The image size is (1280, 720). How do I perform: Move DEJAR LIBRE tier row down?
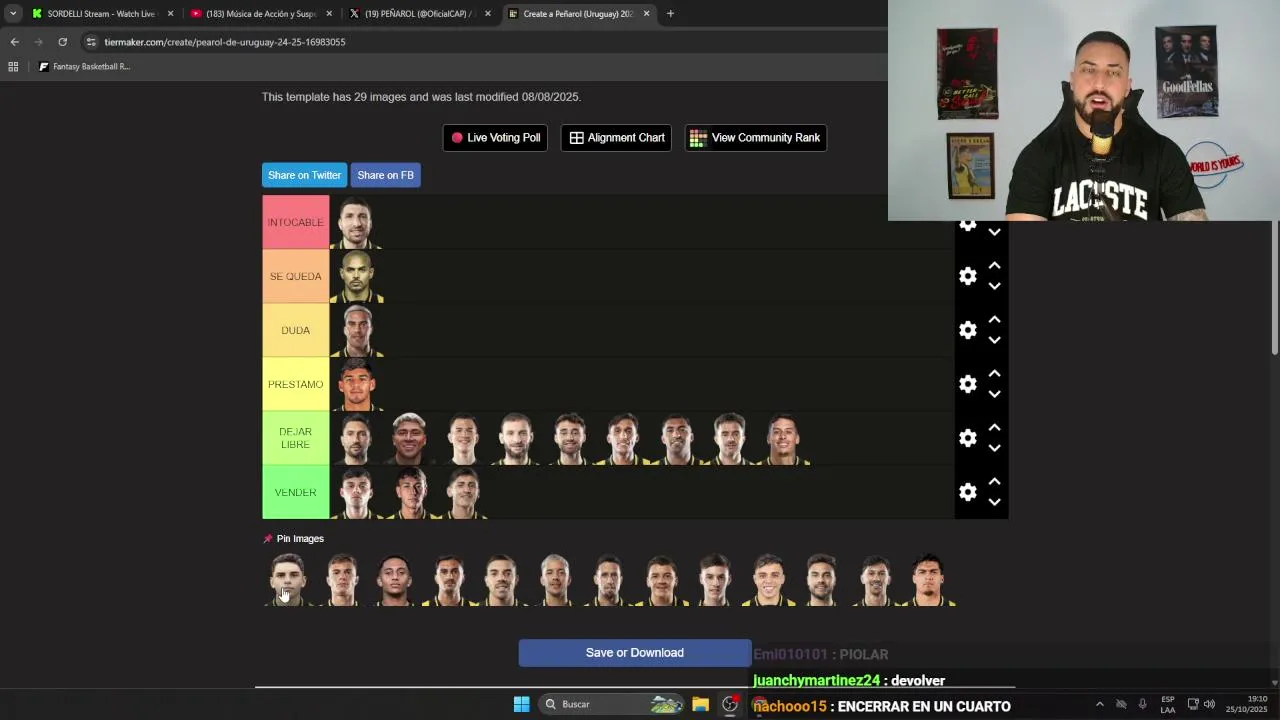click(994, 448)
